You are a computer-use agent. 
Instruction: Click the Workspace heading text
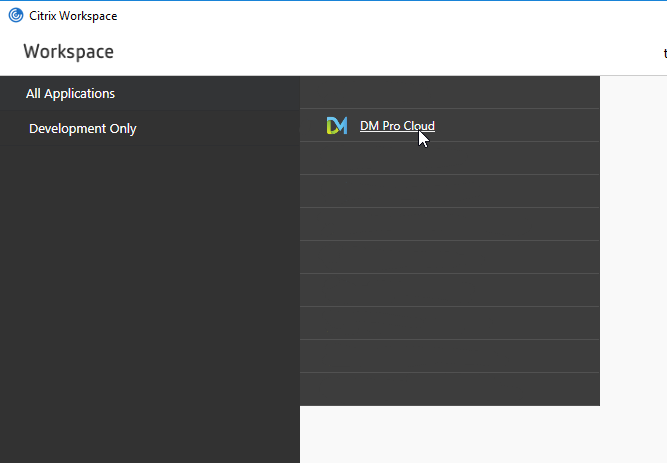(68, 52)
